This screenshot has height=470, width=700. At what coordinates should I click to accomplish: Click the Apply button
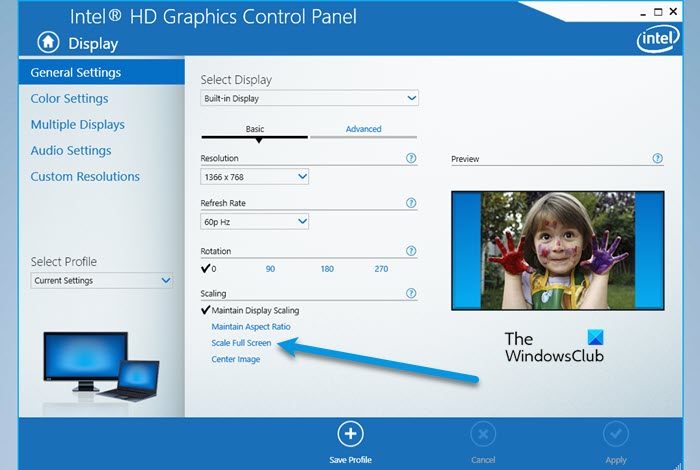coord(616,442)
